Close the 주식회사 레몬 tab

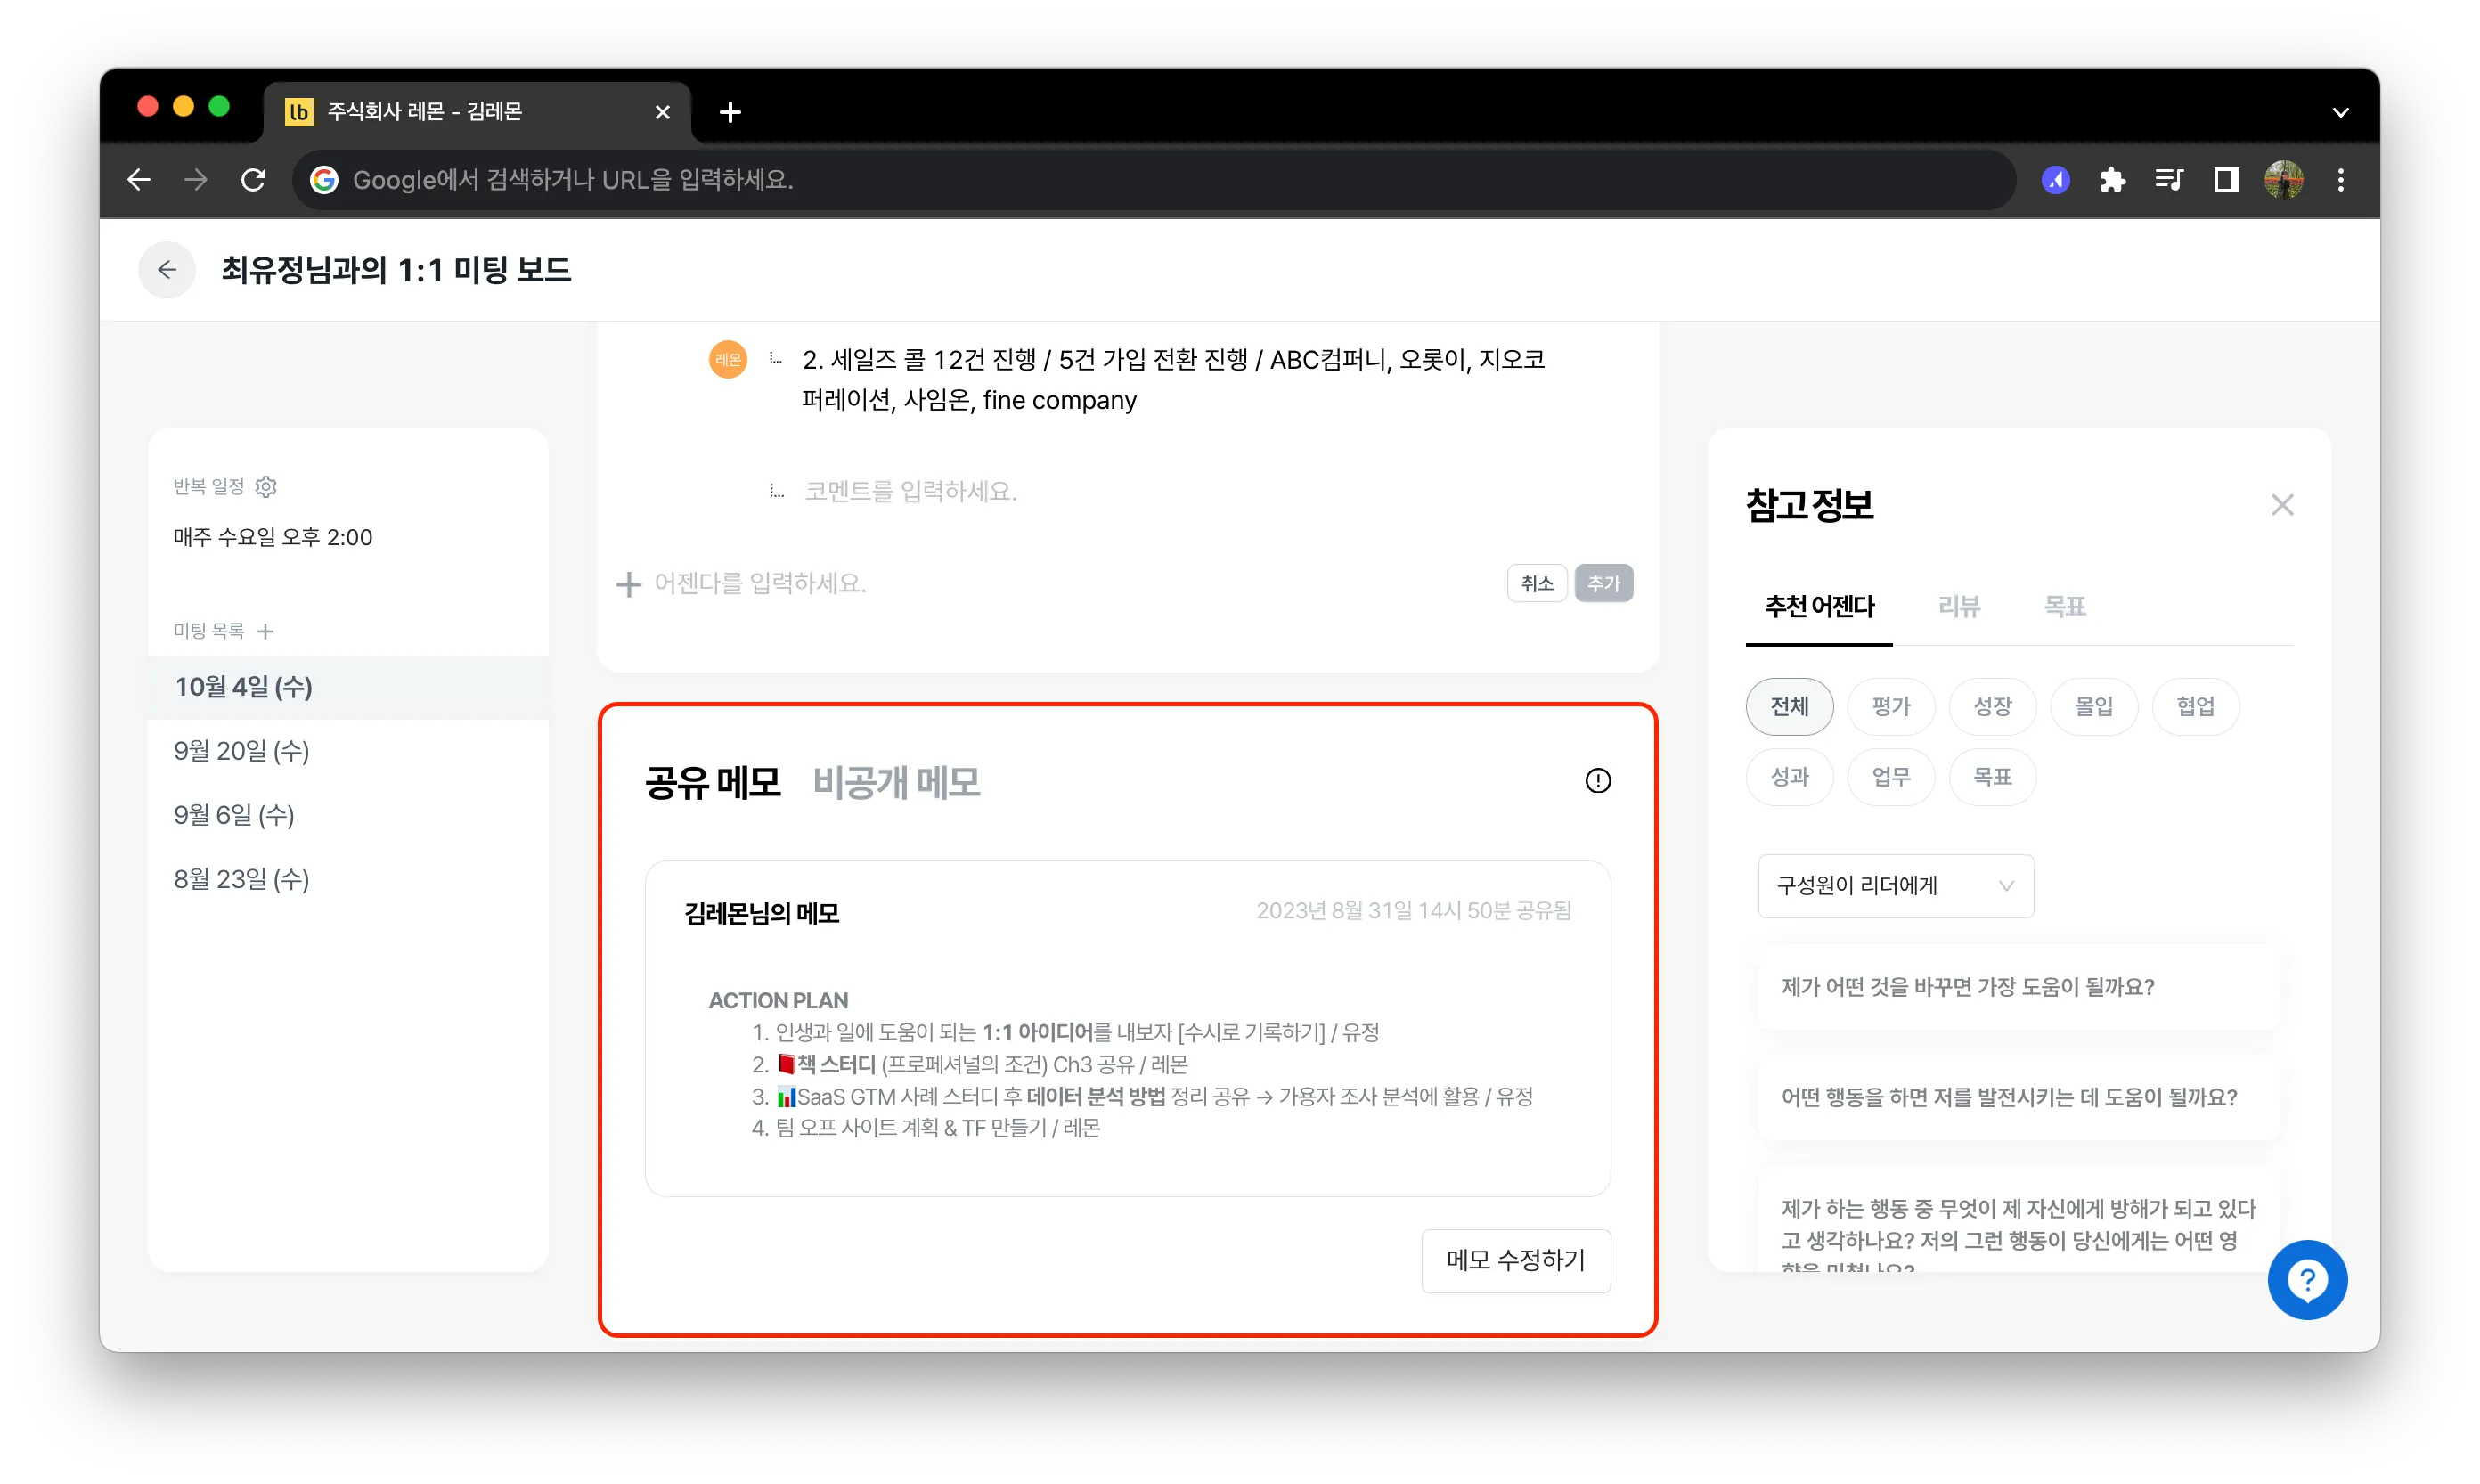(662, 112)
